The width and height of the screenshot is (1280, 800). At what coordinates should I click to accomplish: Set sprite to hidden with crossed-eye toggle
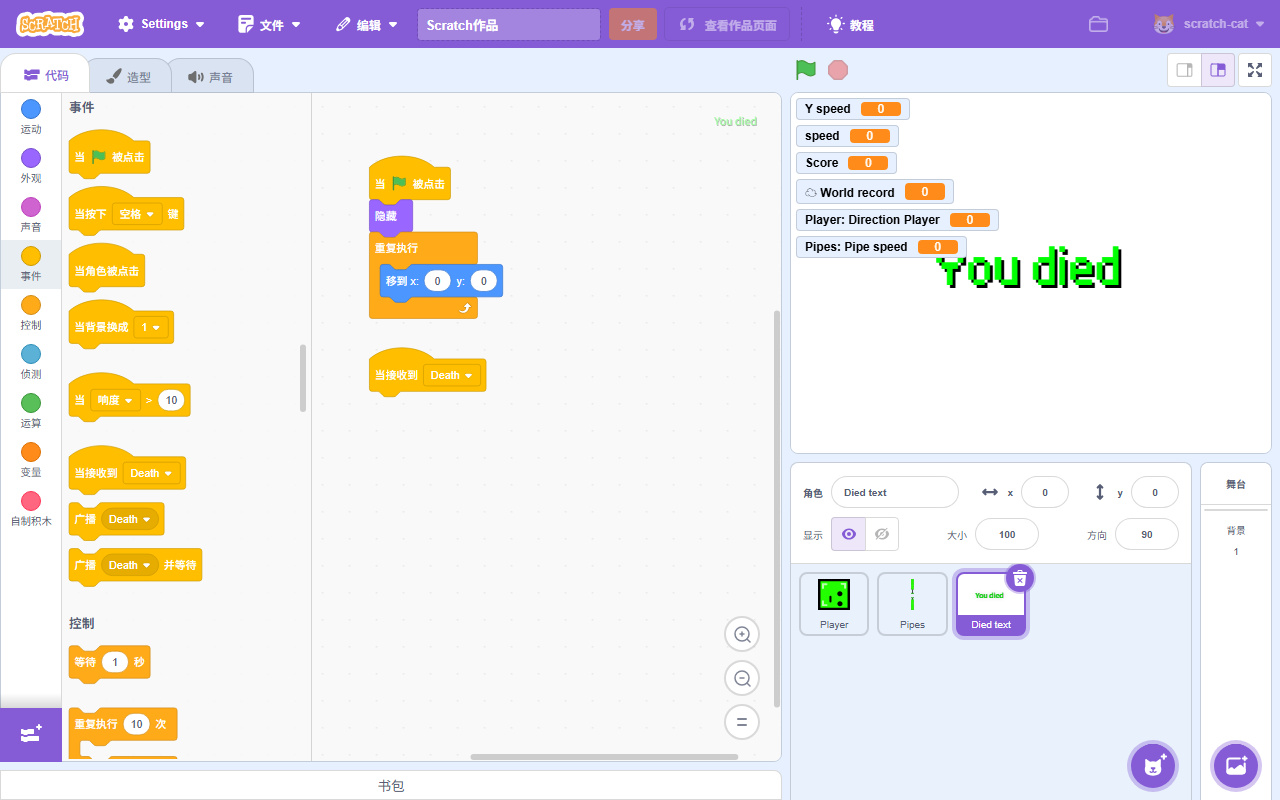(881, 534)
